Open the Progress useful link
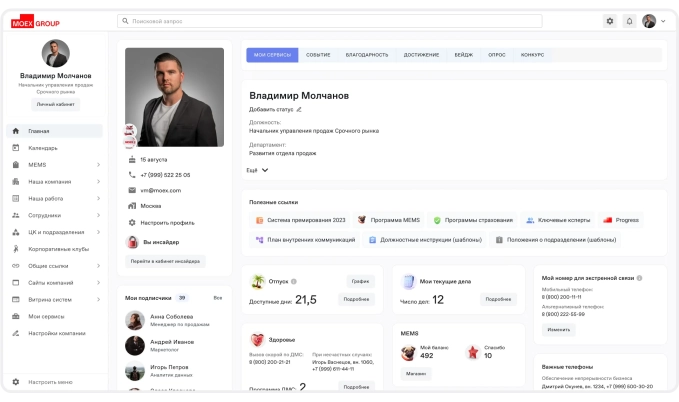The image size is (679, 402). 621,220
